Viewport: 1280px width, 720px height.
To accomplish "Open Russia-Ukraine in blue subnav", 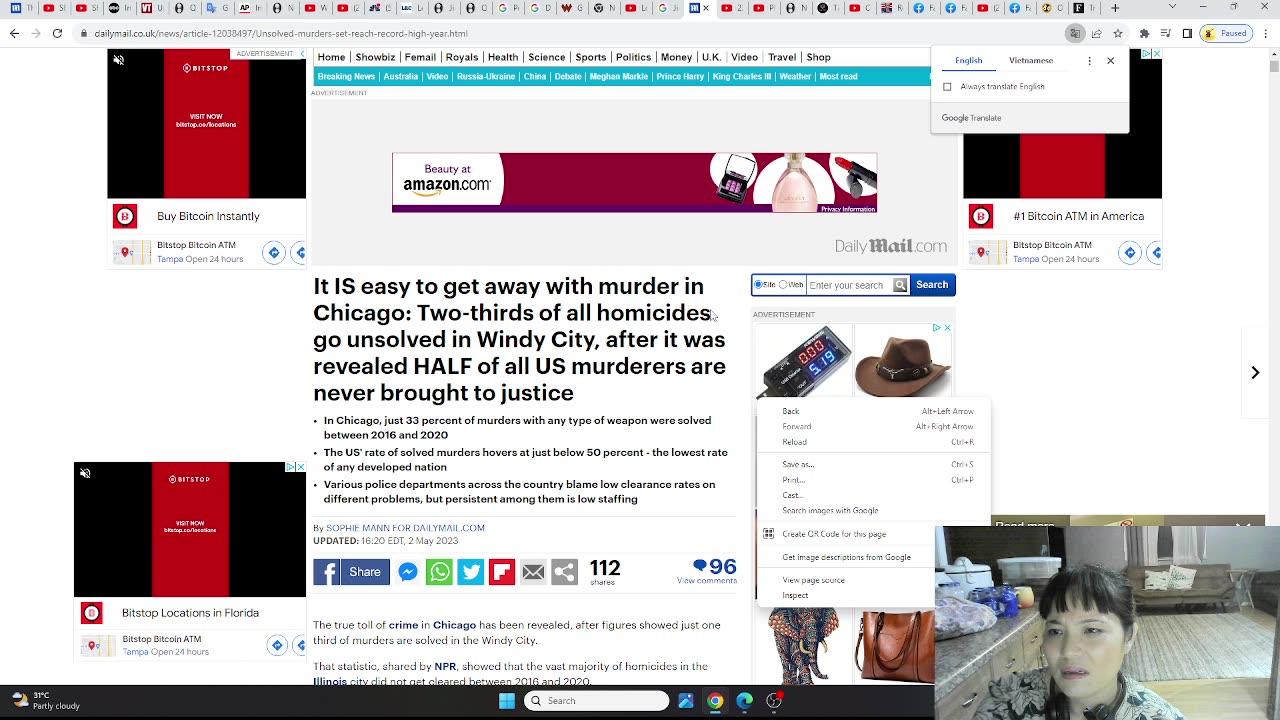I will coord(486,77).
